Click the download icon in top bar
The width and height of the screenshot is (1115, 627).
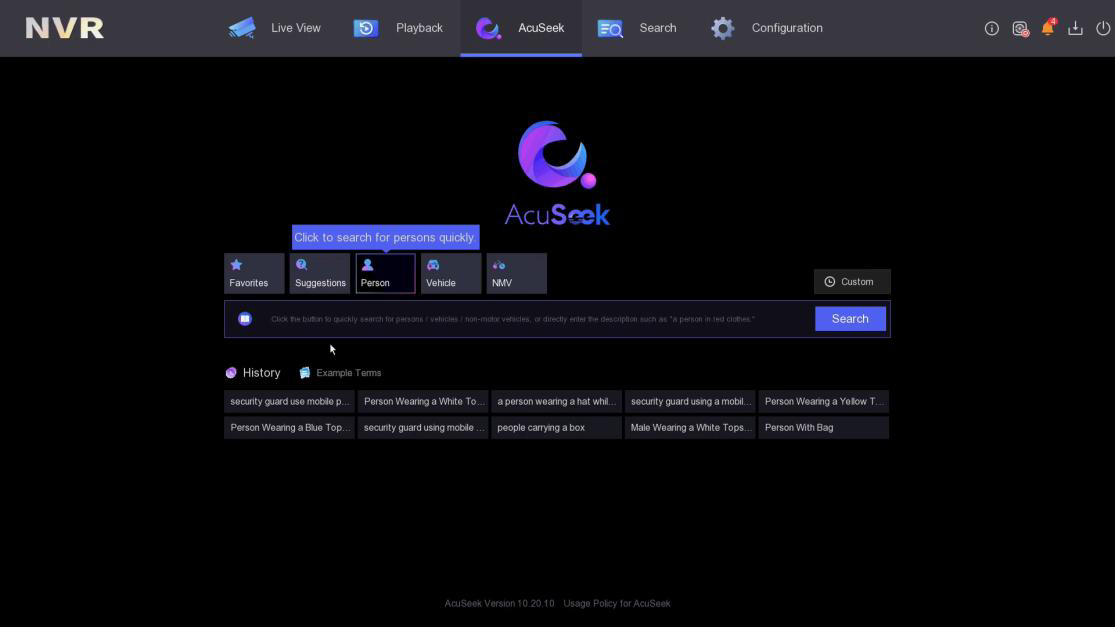click(x=1075, y=28)
